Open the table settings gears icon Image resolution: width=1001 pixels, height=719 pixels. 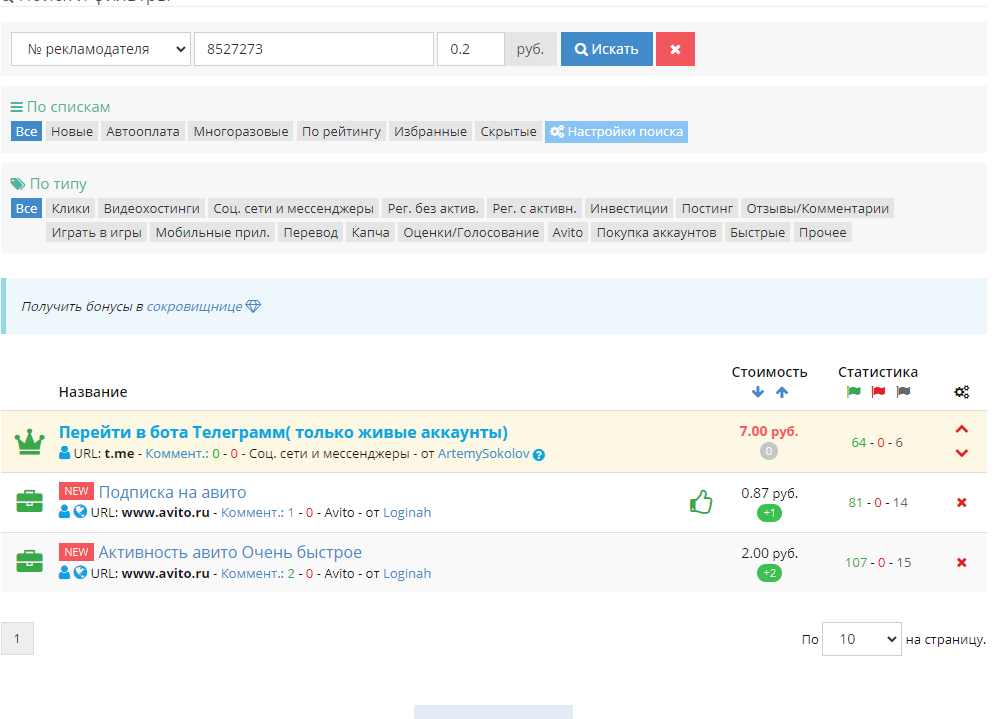(x=961, y=392)
